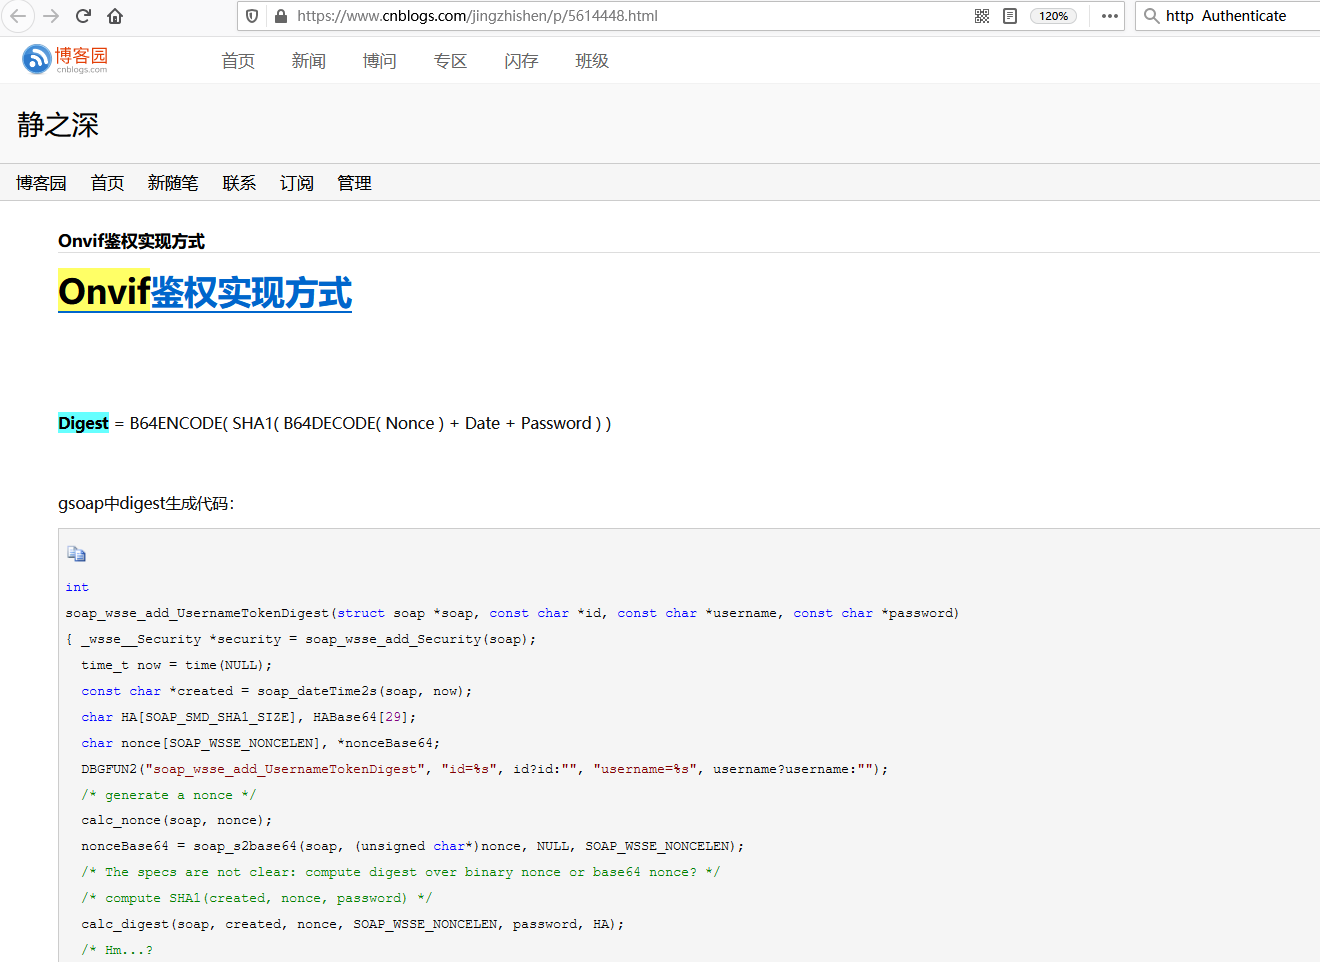Open 专区 in the top navigation
The height and width of the screenshot is (962, 1320).
451,61
